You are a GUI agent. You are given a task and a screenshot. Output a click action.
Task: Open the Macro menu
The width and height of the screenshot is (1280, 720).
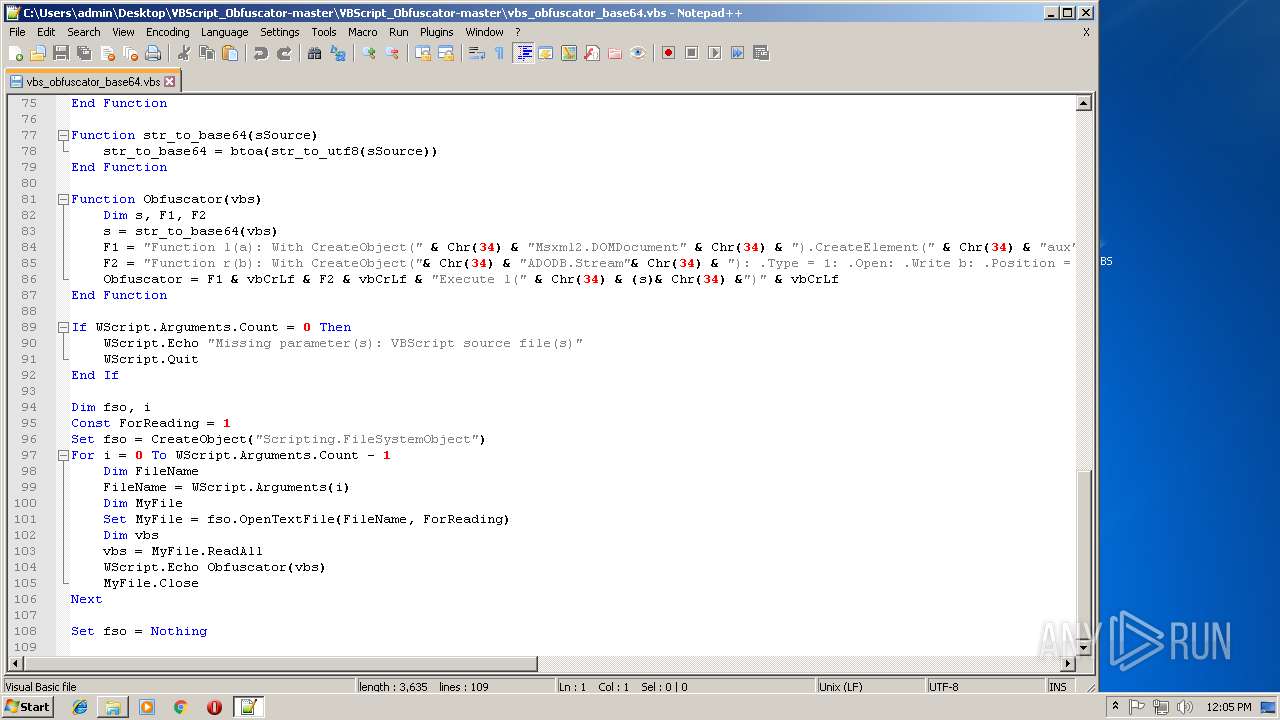point(363,32)
